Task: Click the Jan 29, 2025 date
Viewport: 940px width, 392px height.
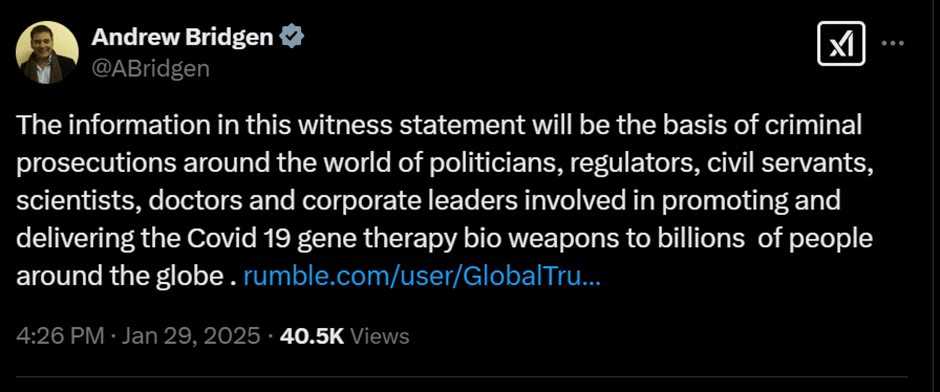Action: [191, 336]
